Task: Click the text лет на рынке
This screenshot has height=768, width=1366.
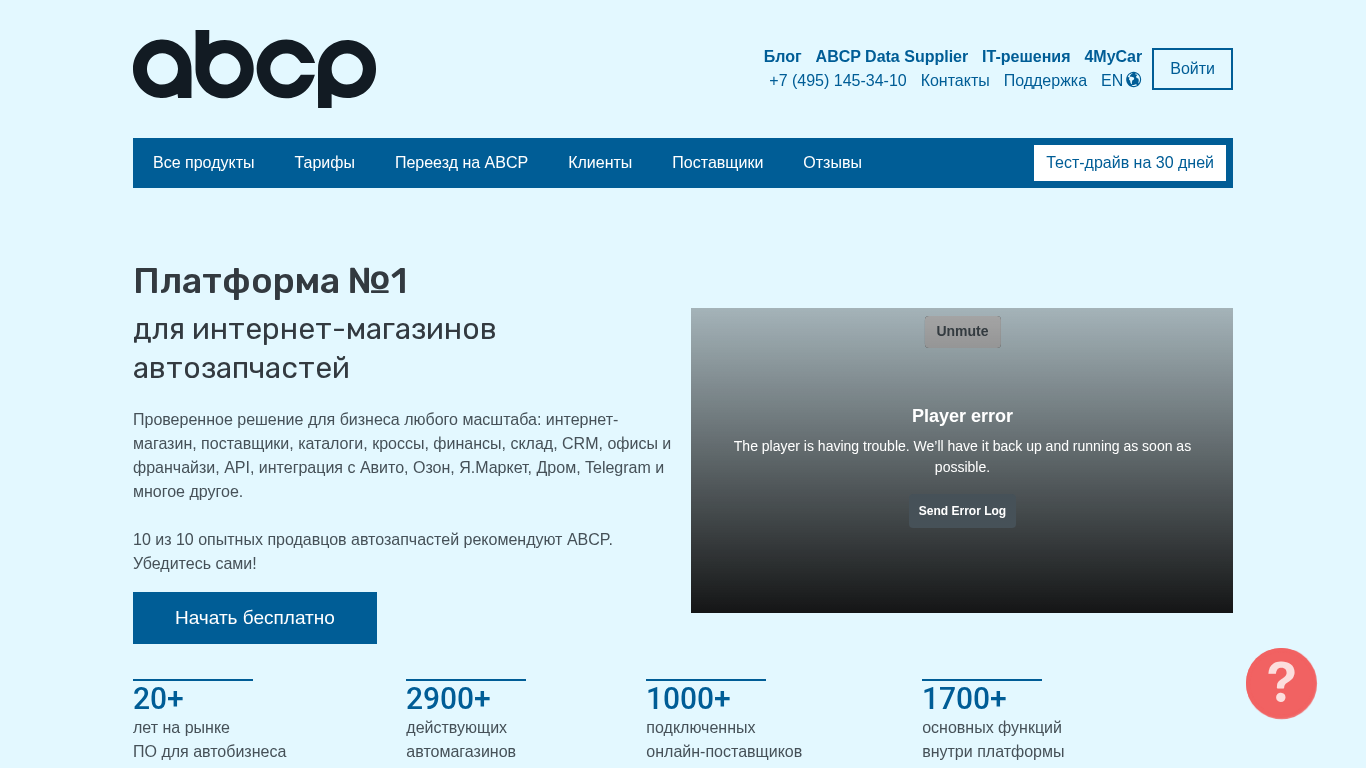Action: [181, 728]
